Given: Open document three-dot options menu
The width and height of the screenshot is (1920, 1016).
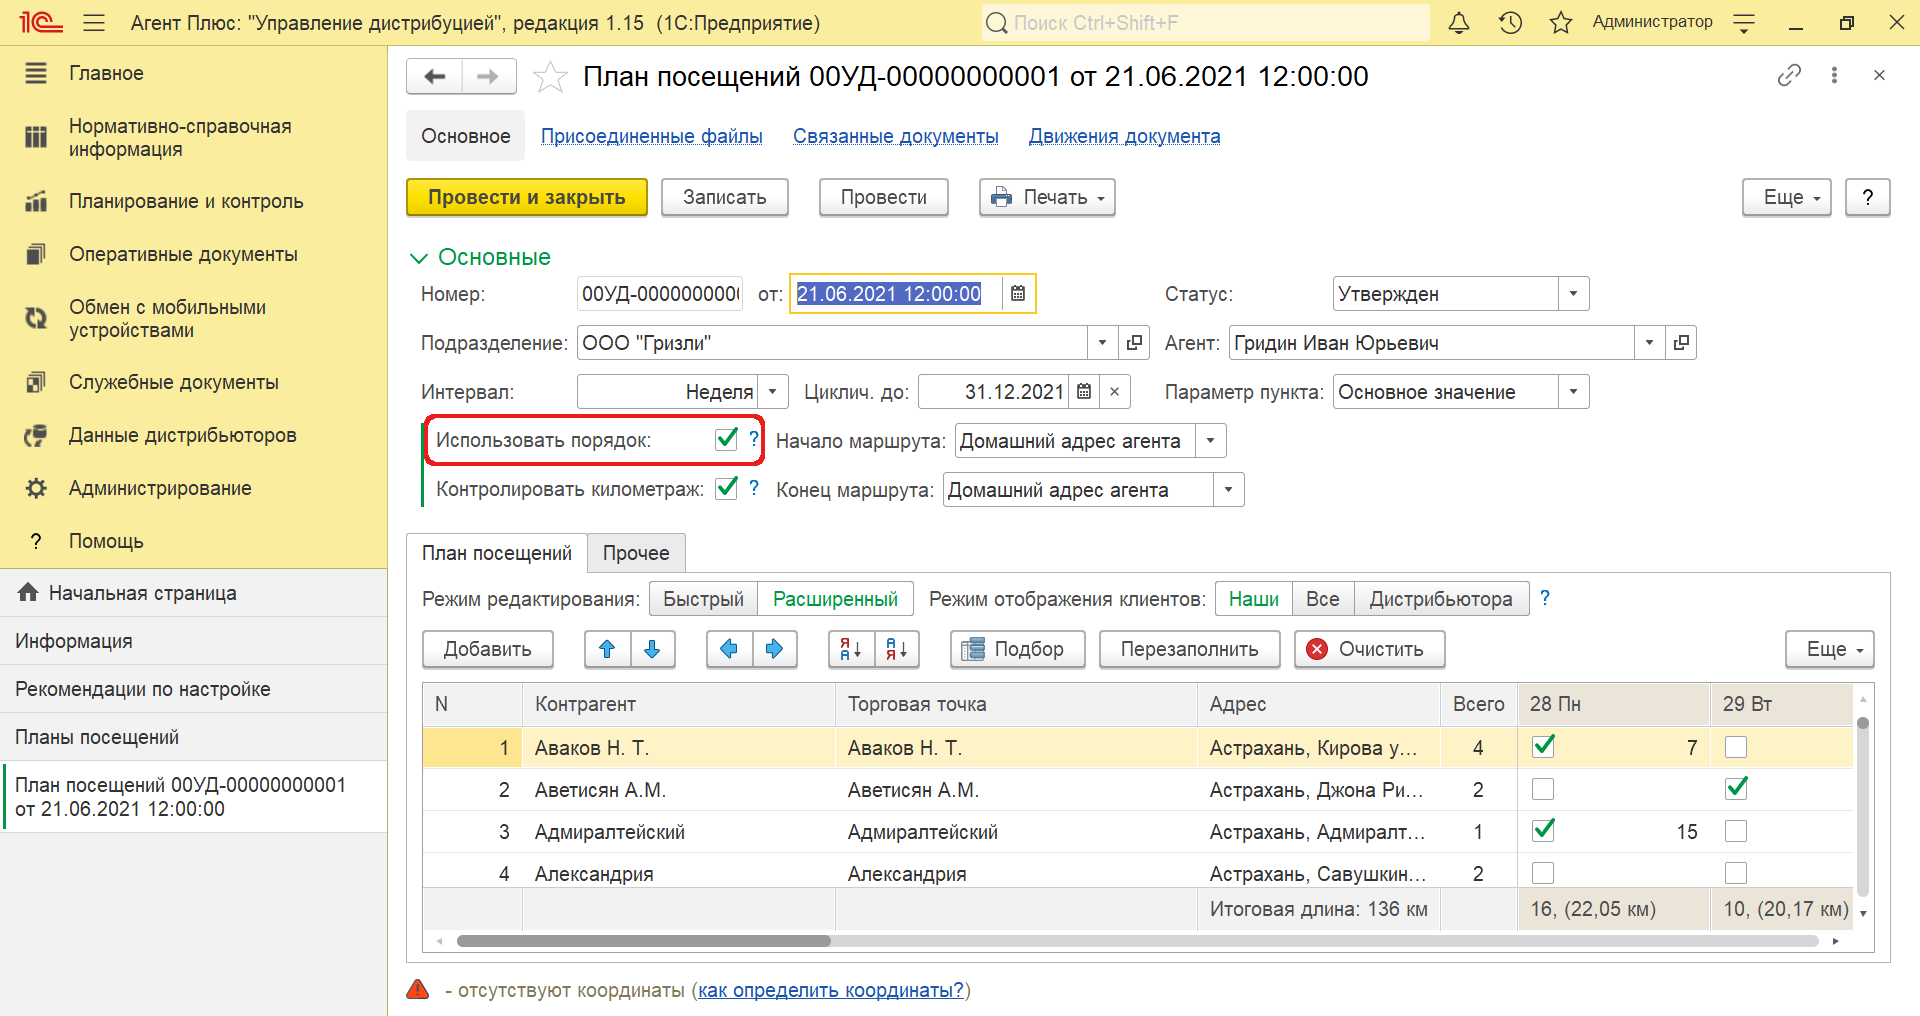Looking at the screenshot, I should pos(1834,75).
